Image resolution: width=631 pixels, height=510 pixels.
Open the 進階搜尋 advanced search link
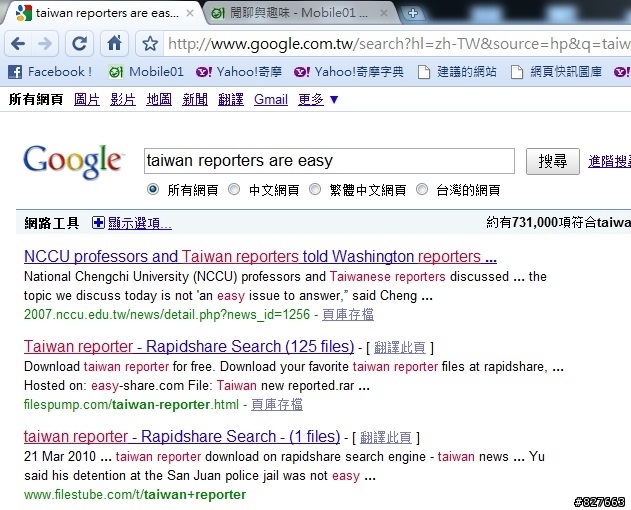tap(609, 161)
